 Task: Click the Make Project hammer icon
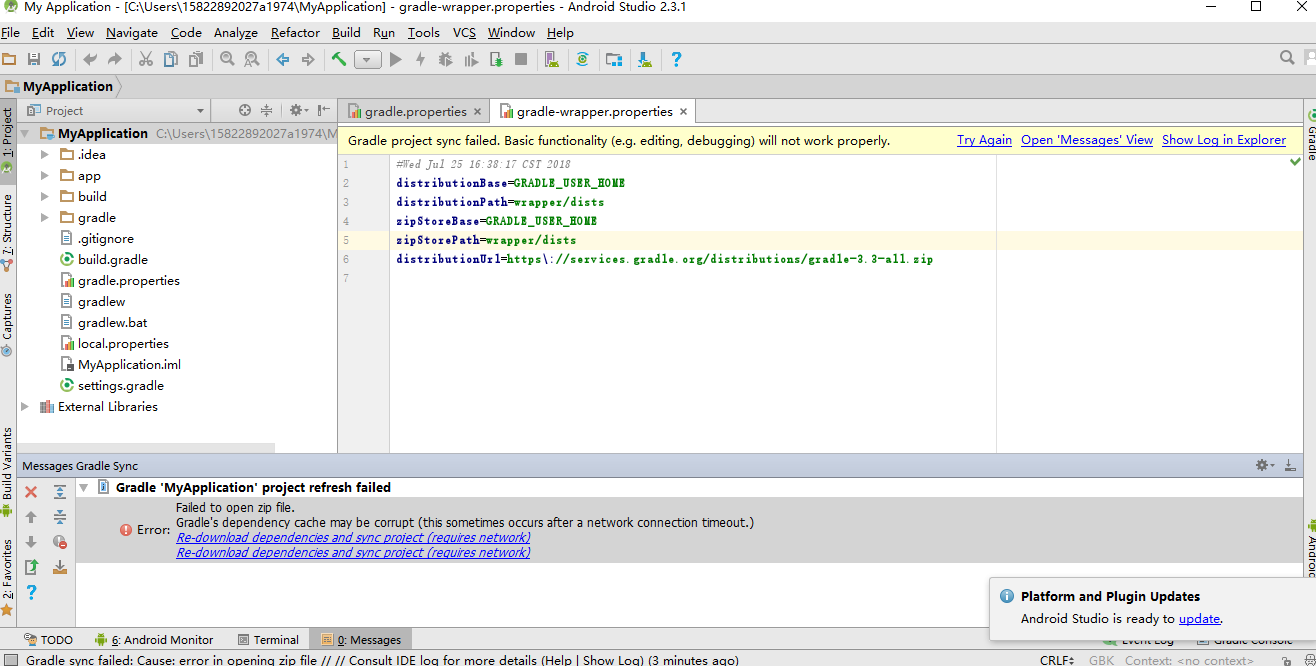pos(339,60)
